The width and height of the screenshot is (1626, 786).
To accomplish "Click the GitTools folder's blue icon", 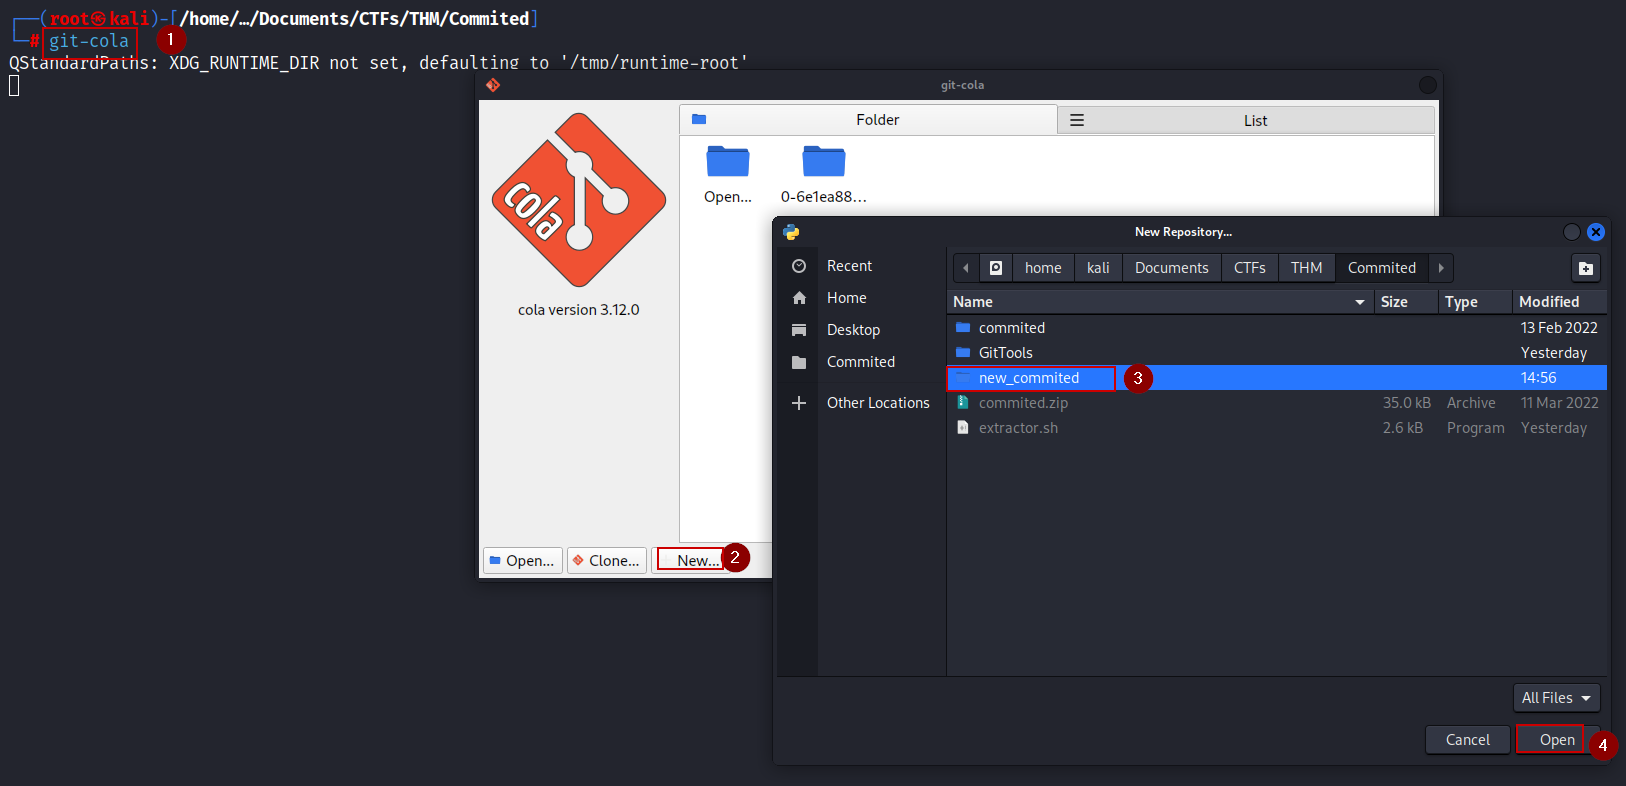I will pos(963,353).
